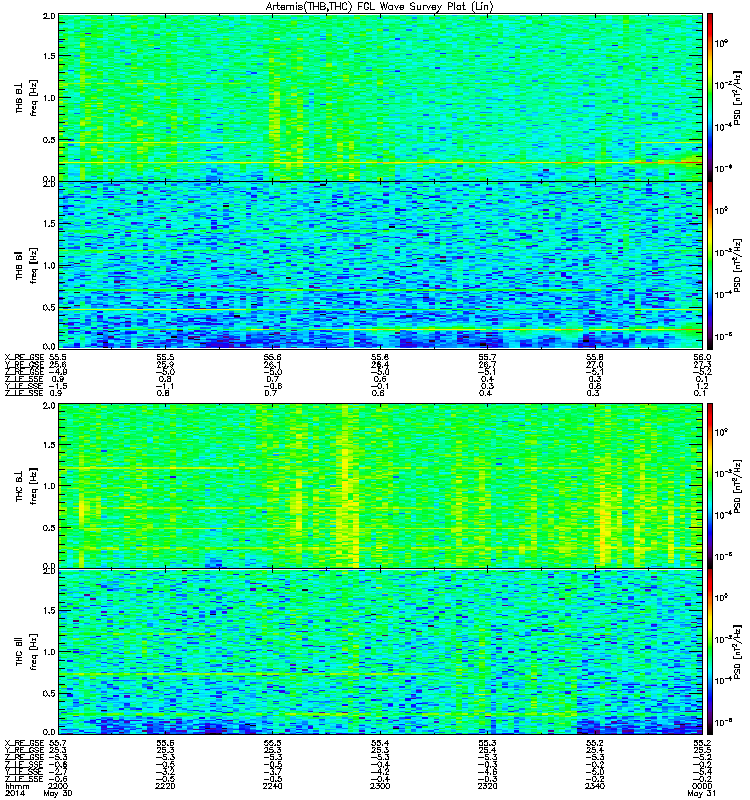Click the '2014' year label
Viewport: 750px width, 800px height.
pyautogui.click(x=13, y=793)
